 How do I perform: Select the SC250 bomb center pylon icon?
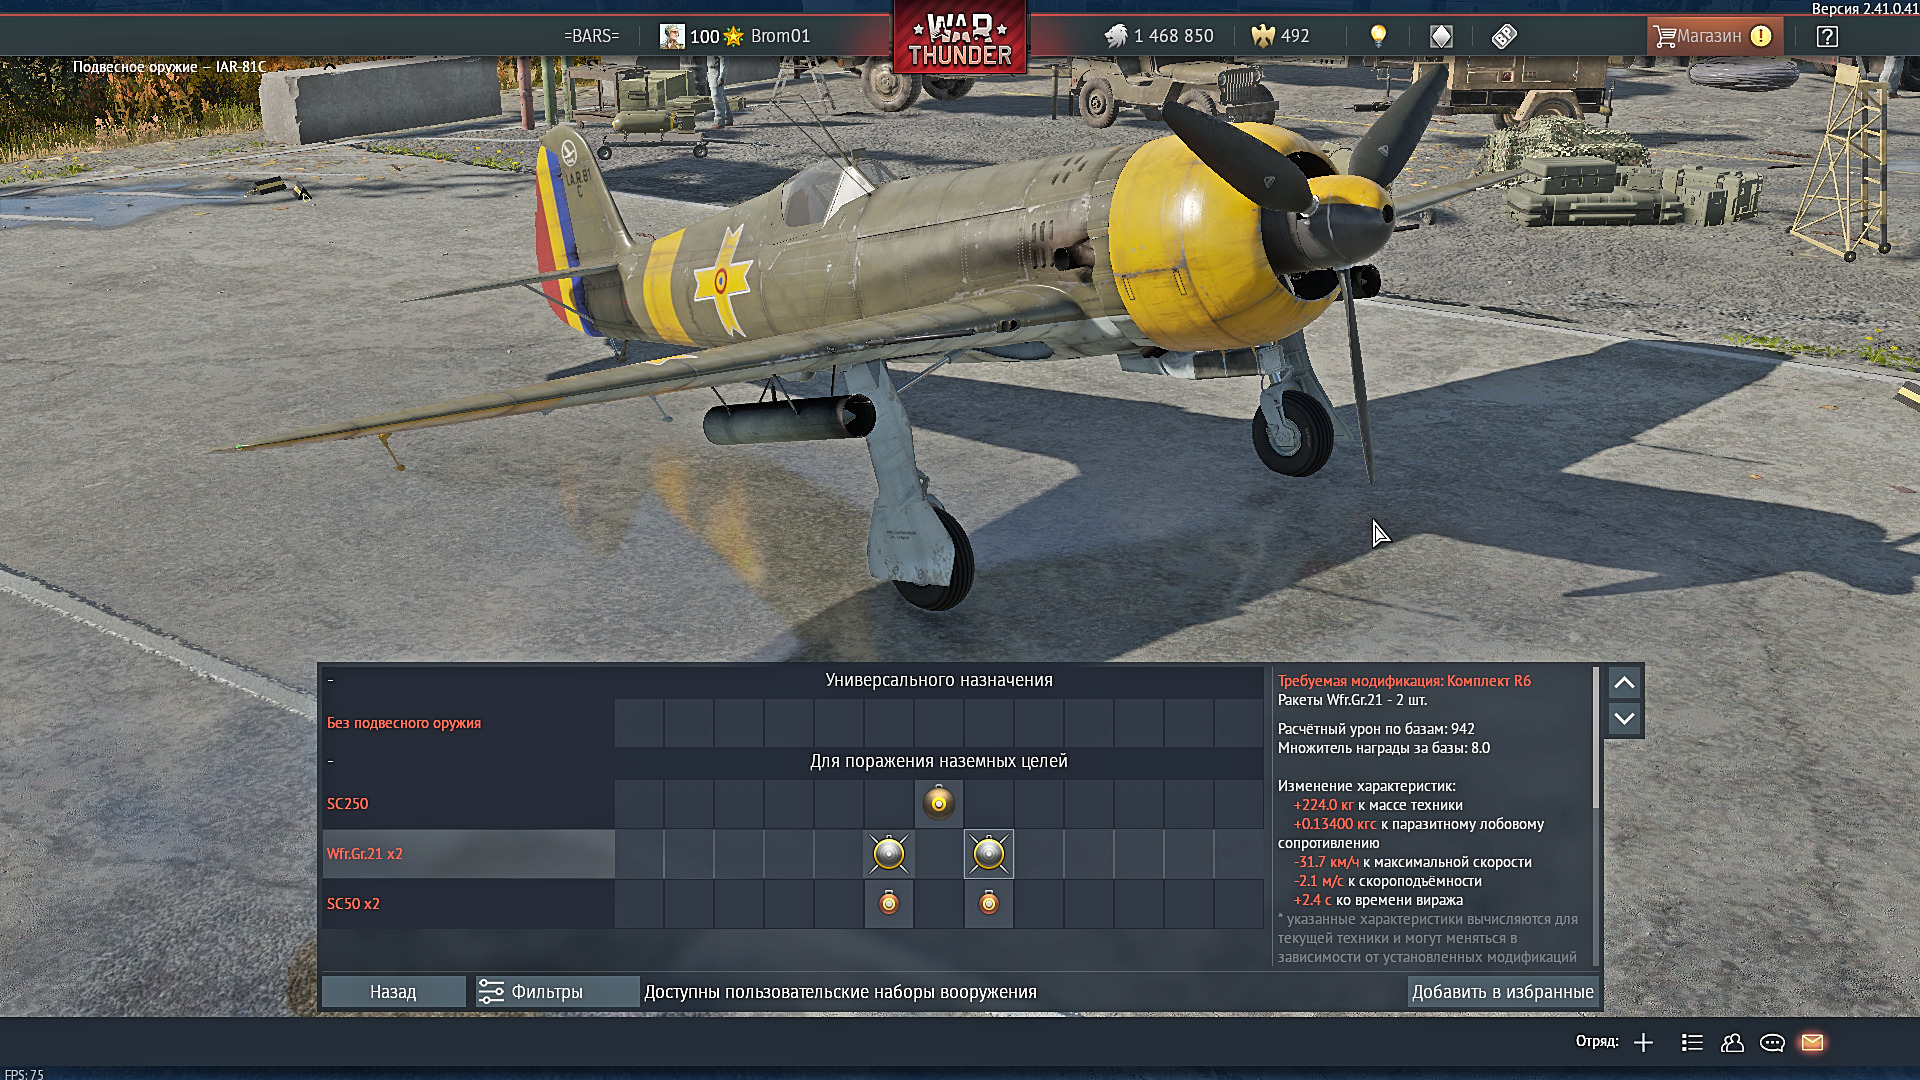(939, 804)
